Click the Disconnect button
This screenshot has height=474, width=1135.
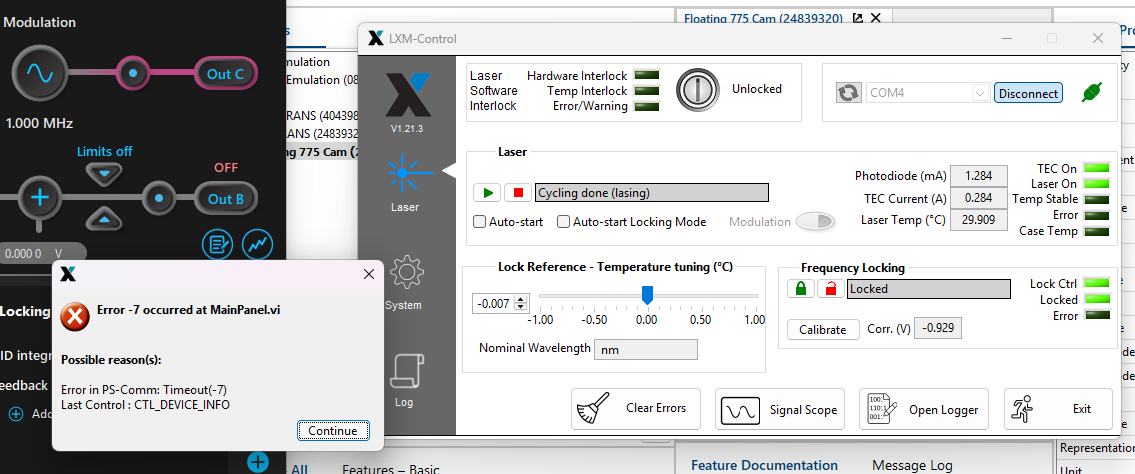click(1028, 93)
